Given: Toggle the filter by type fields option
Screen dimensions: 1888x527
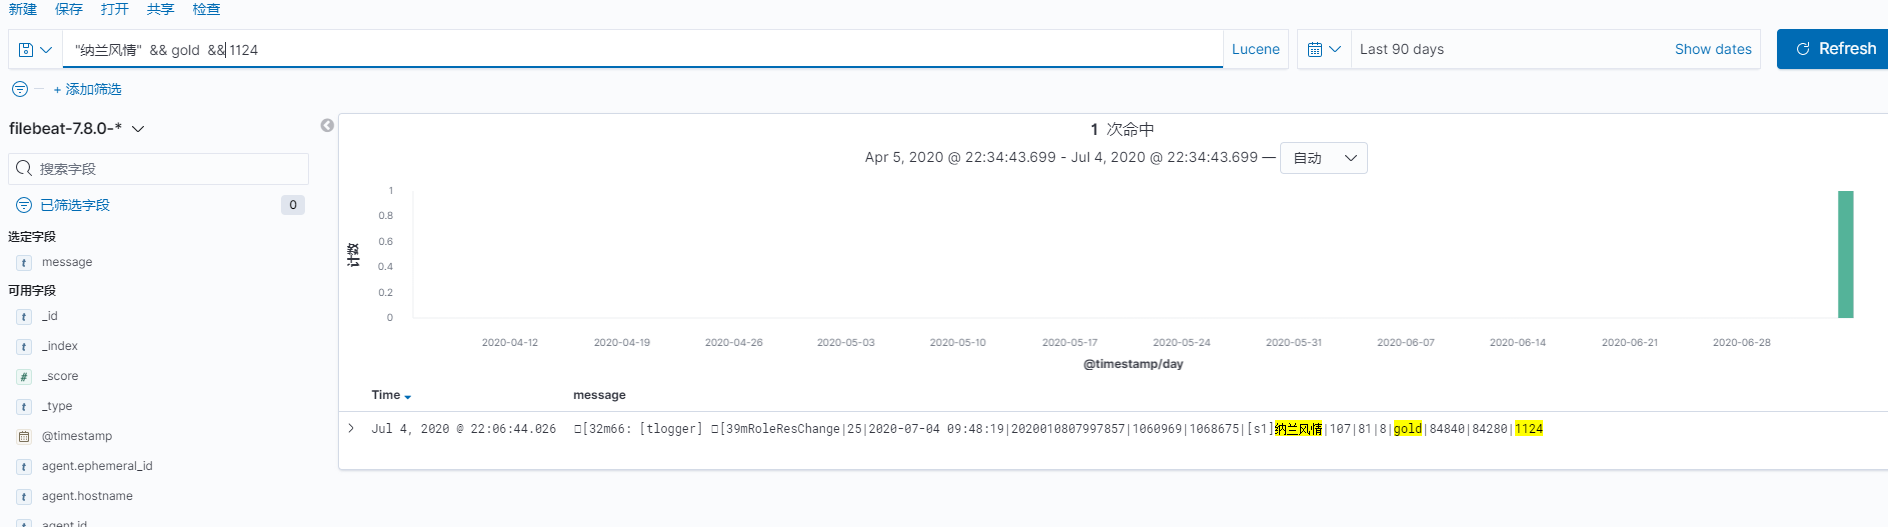Looking at the screenshot, I should click(x=75, y=205).
